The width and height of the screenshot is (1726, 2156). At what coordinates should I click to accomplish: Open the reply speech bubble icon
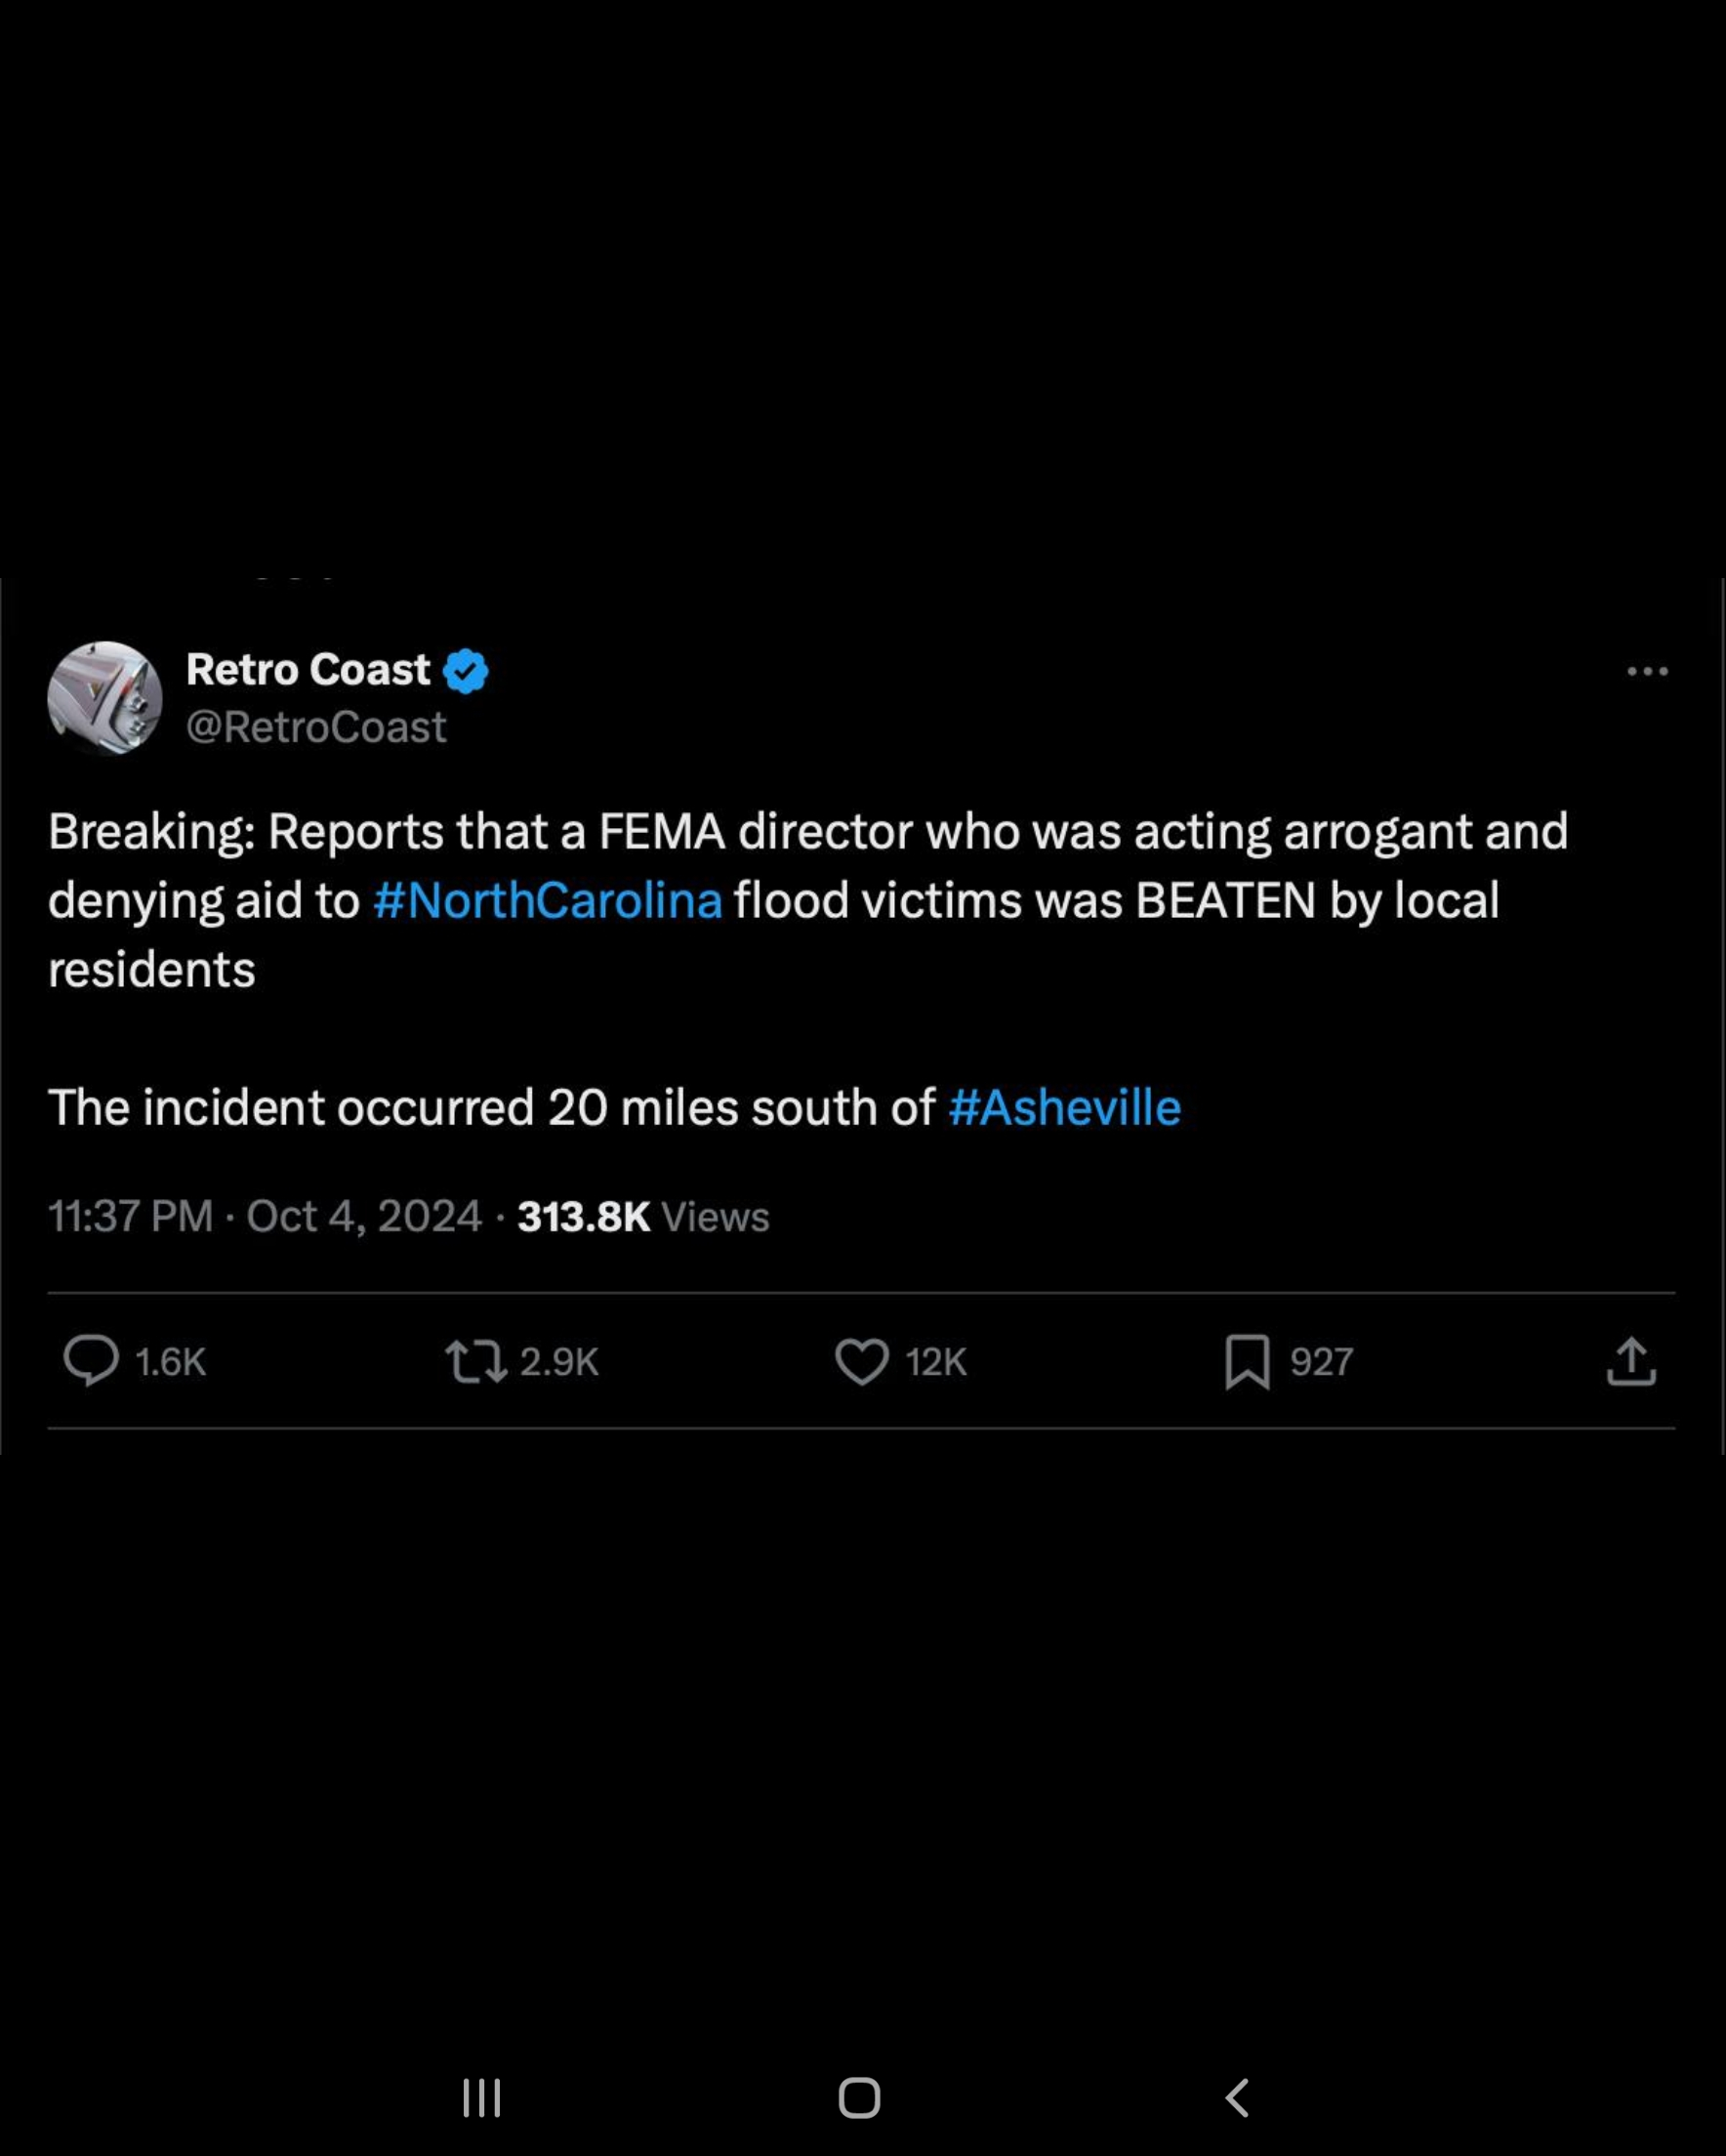(x=91, y=1361)
